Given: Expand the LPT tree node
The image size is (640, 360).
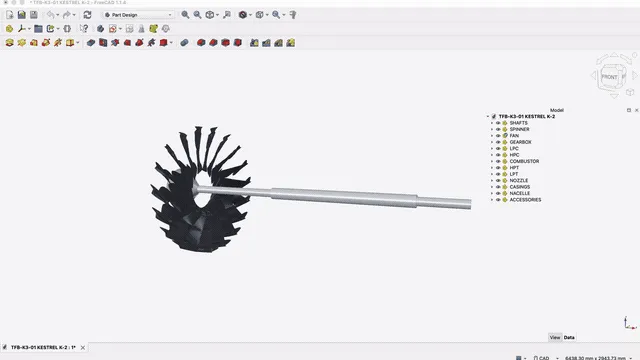Looking at the screenshot, I should 492,174.
